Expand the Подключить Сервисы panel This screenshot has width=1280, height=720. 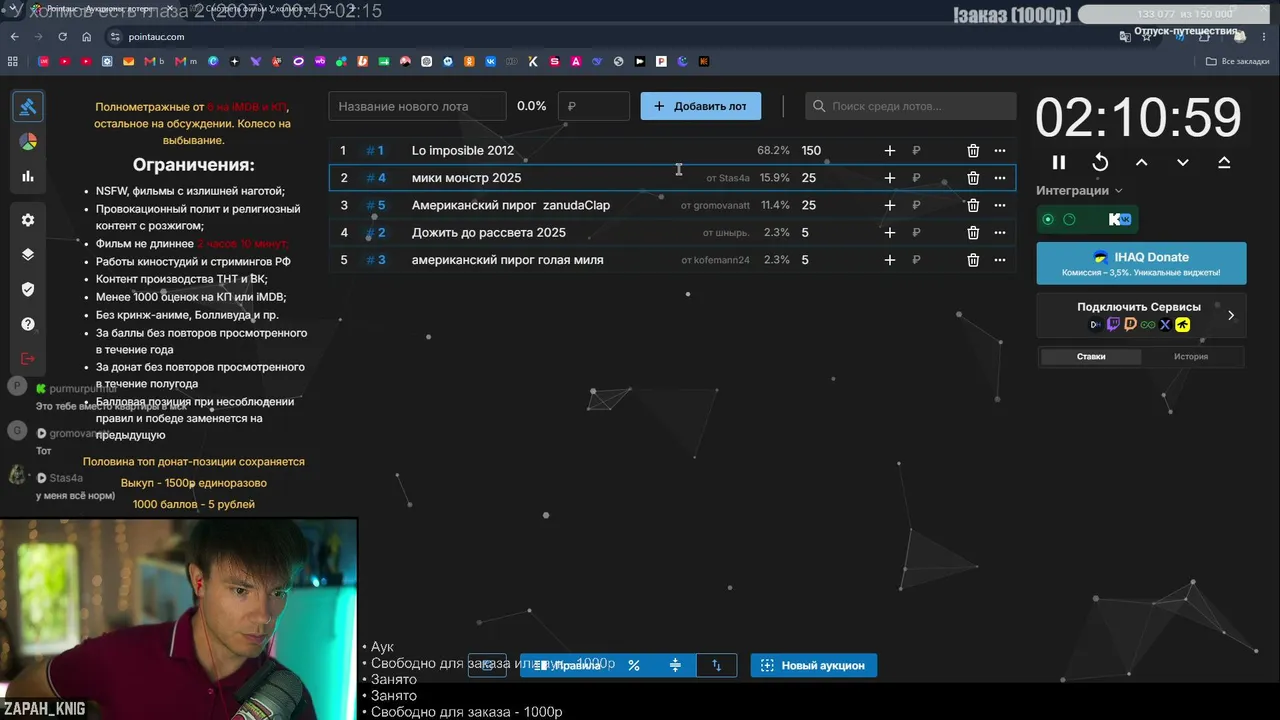coord(1141,315)
